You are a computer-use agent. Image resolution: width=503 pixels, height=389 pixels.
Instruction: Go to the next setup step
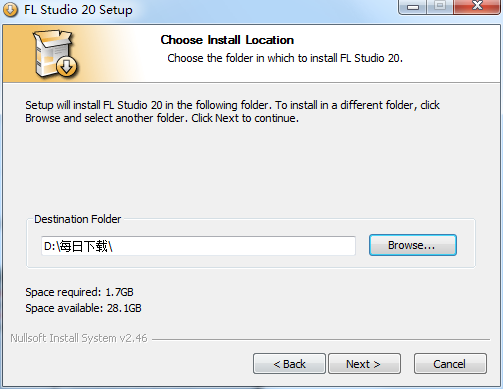coord(364,364)
